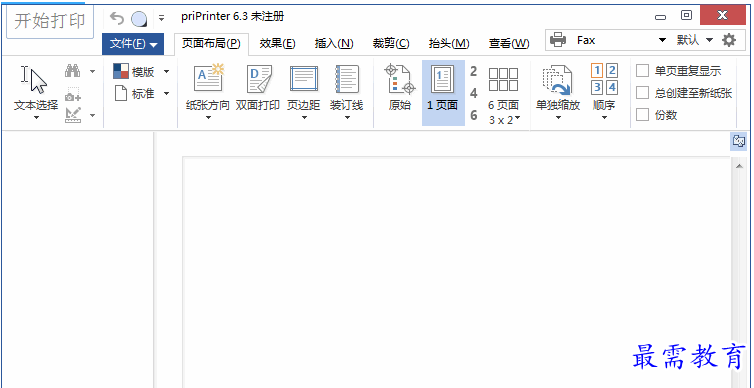Expand the measure tool dropdown arrow
Image resolution: width=754 pixels, height=388 pixels.
coord(92,115)
